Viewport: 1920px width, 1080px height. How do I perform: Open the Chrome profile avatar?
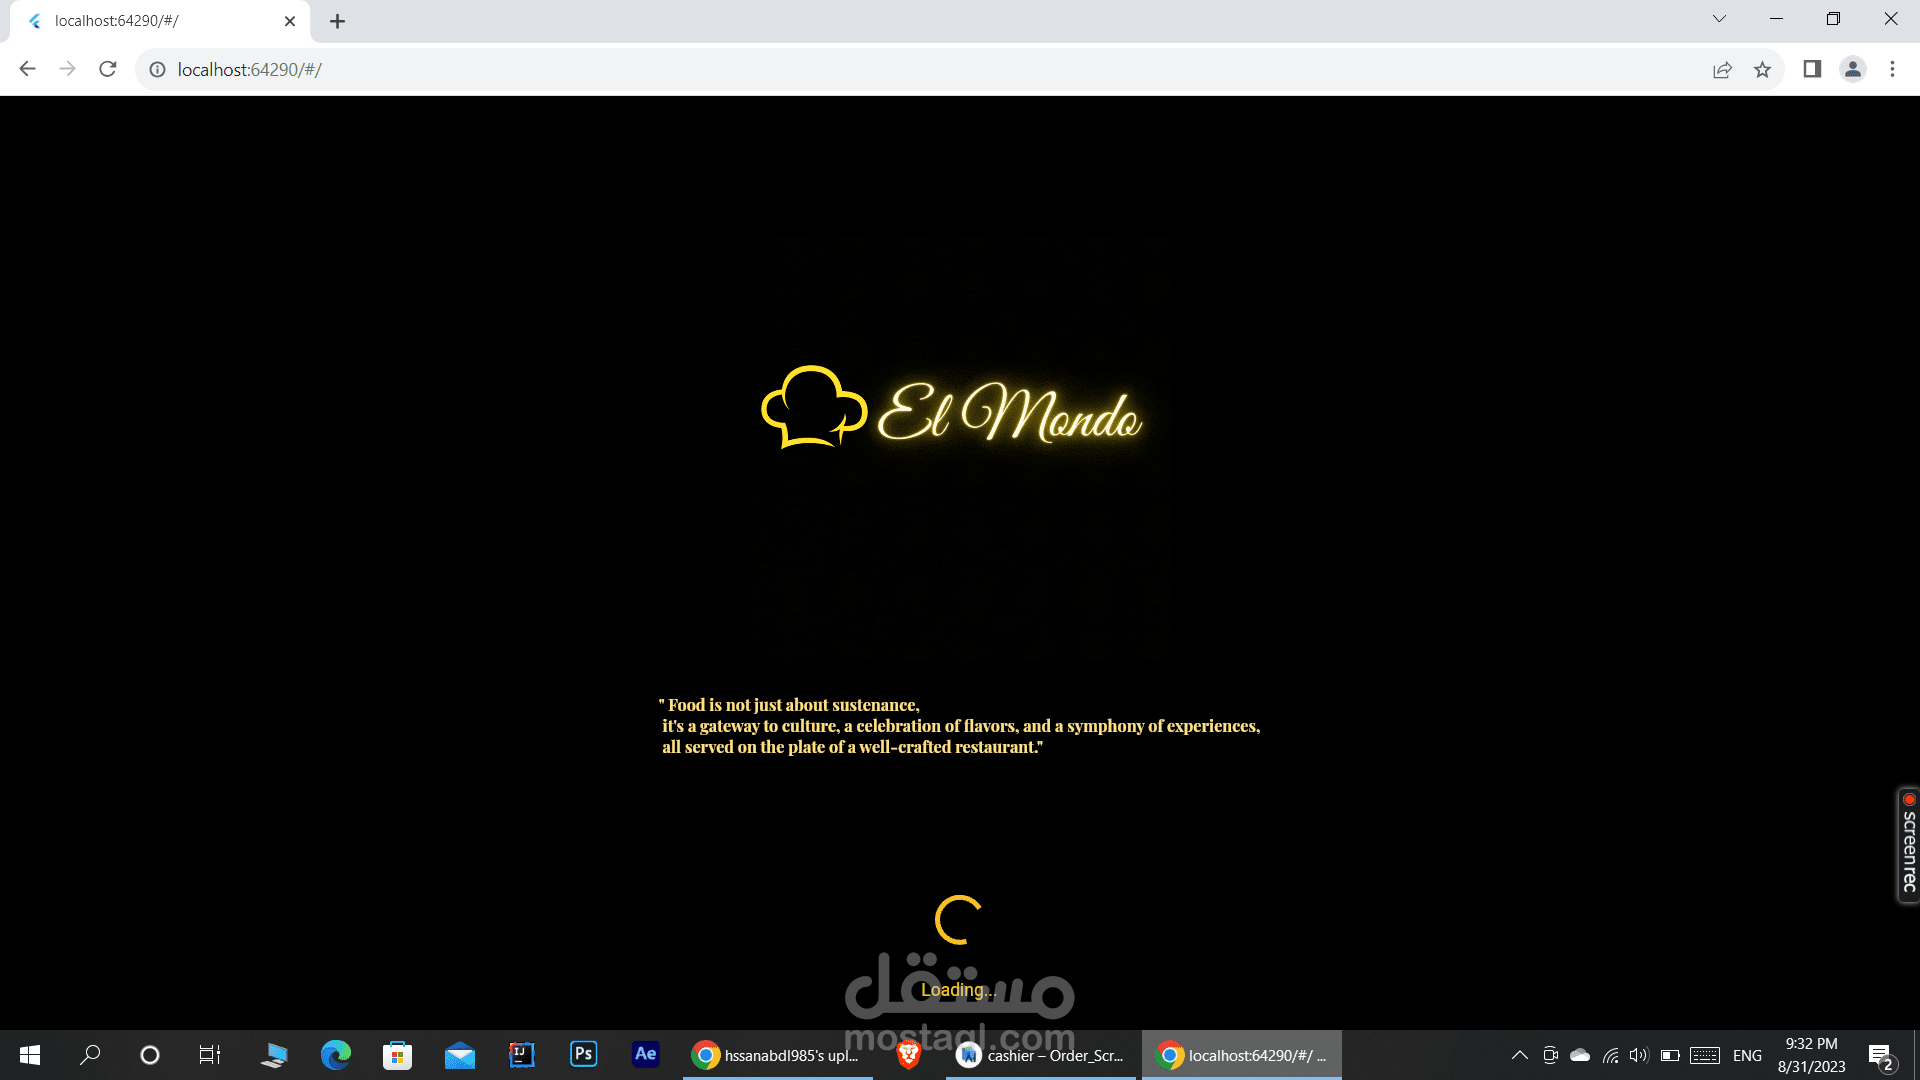(x=1852, y=69)
